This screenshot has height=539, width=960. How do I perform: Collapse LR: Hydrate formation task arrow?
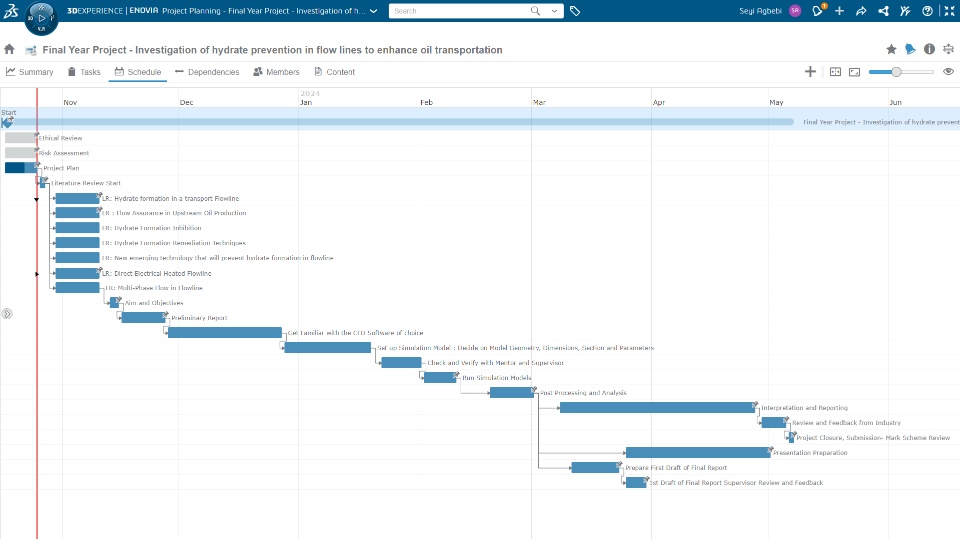click(x=37, y=199)
